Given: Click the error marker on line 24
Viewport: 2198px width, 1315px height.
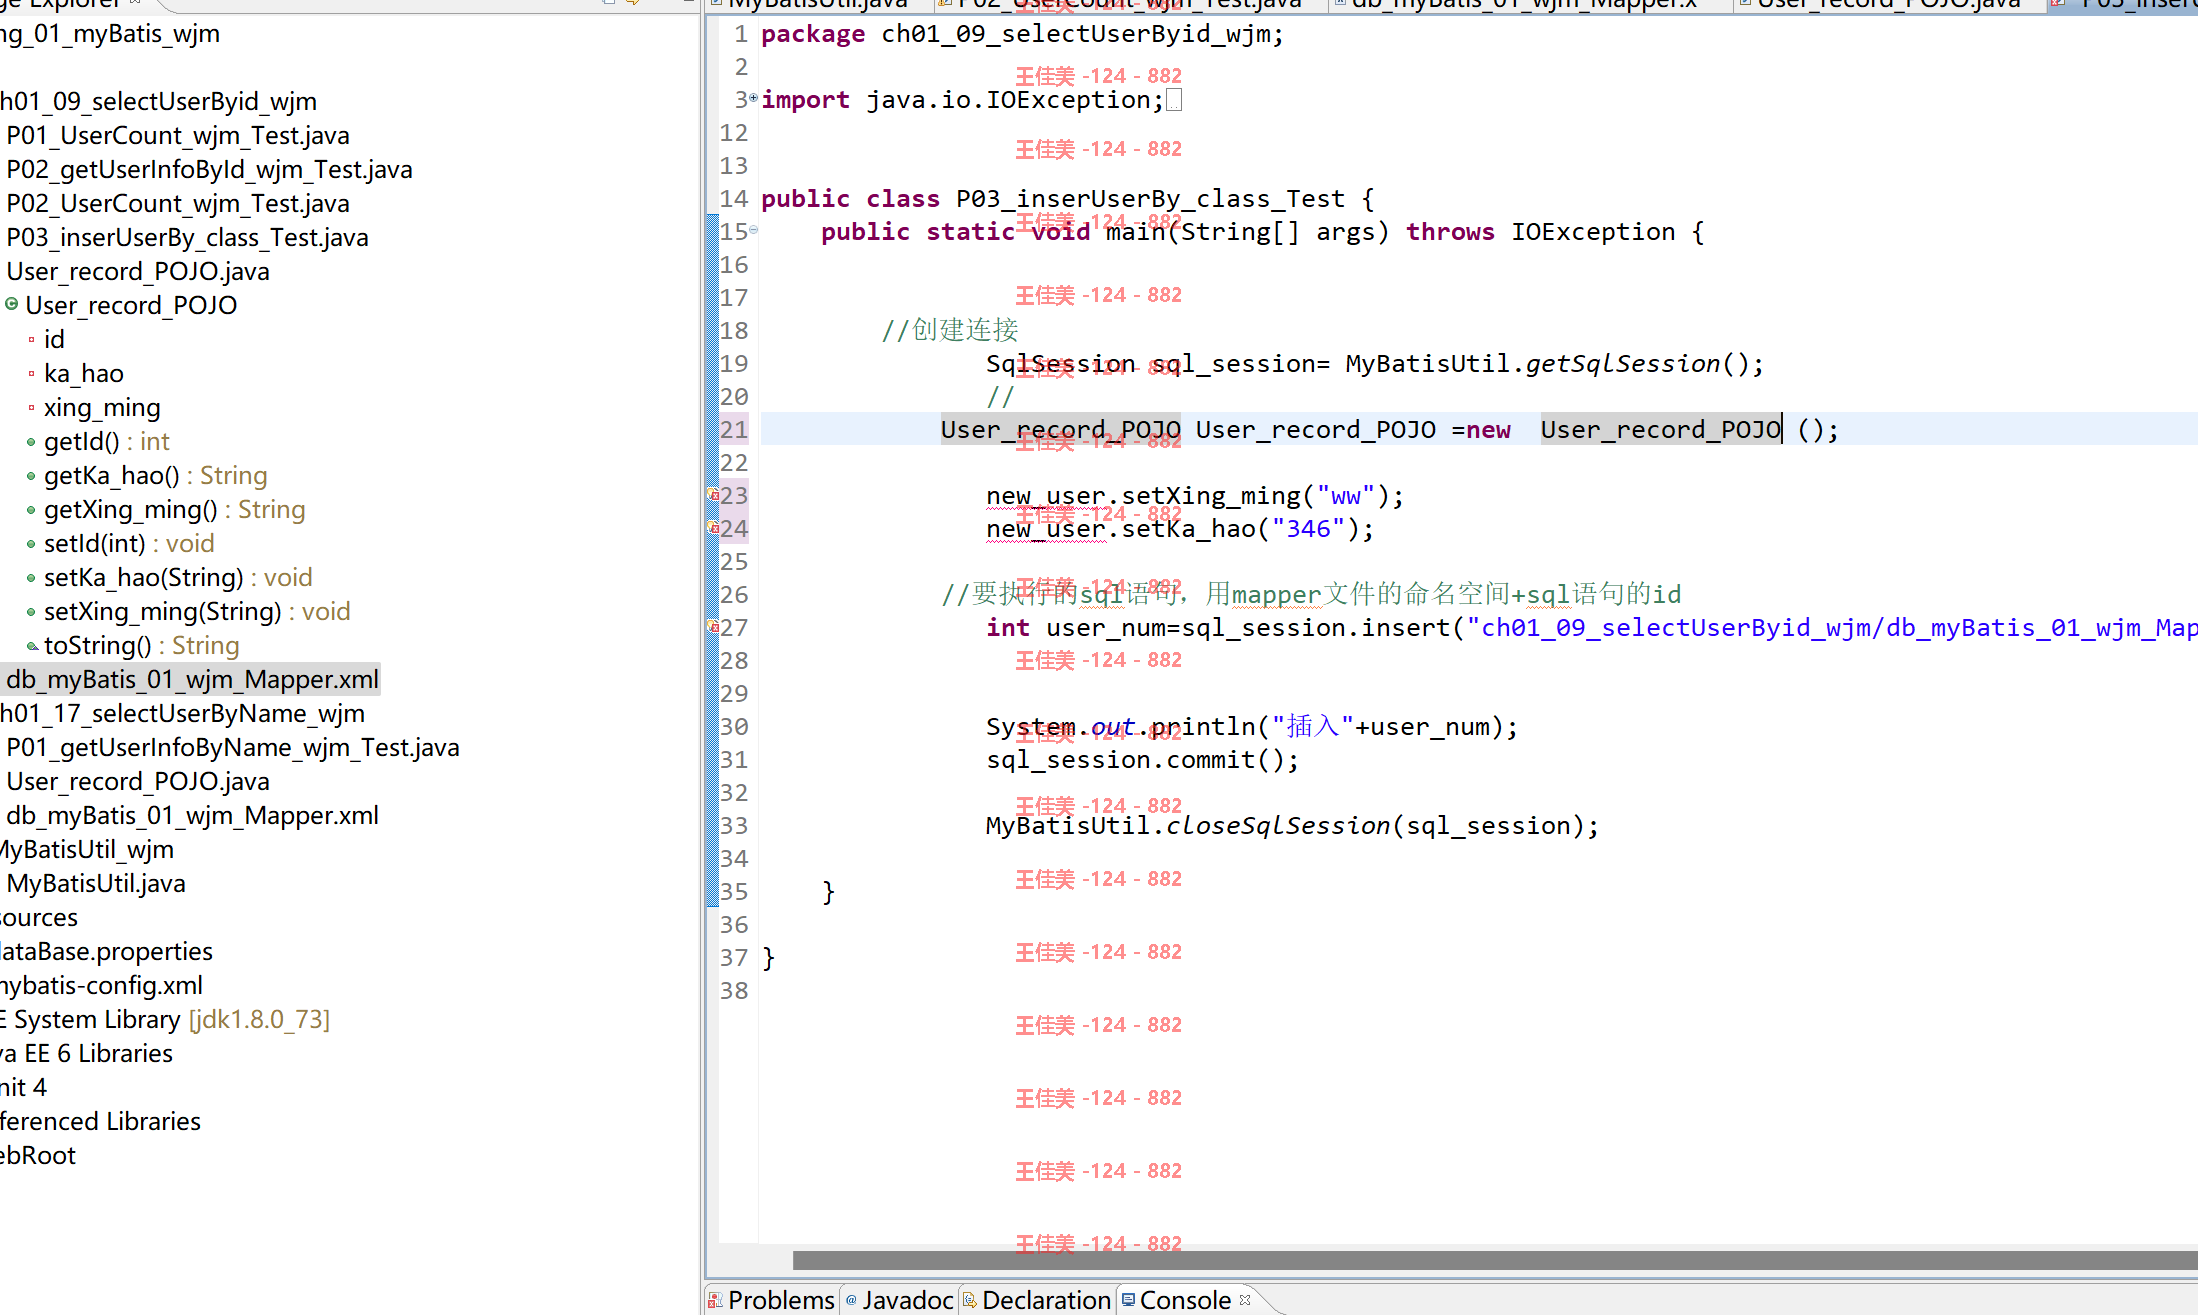Looking at the screenshot, I should (714, 528).
